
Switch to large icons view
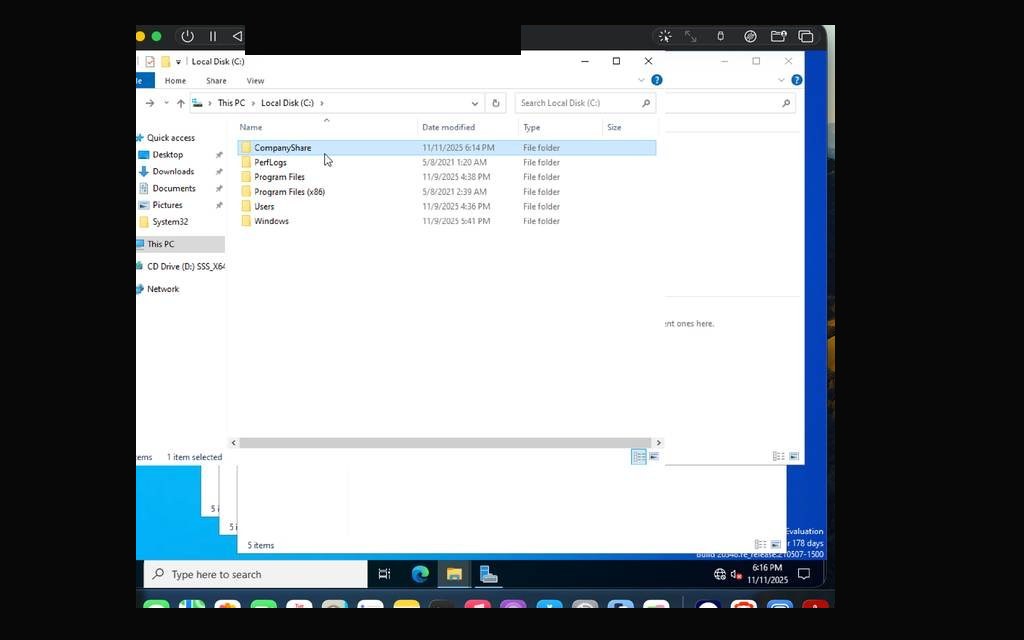pos(654,456)
